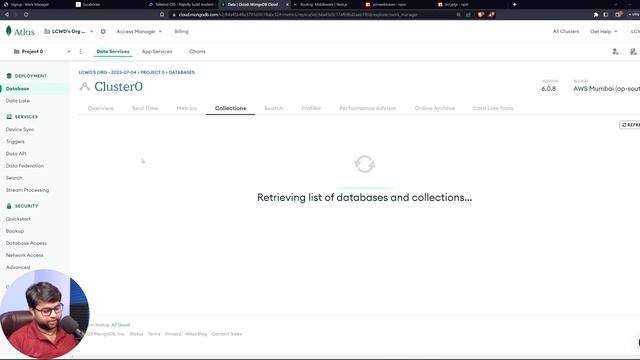The width and height of the screenshot is (640, 360).
Task: Open a new browser tab
Action: coord(514,4)
